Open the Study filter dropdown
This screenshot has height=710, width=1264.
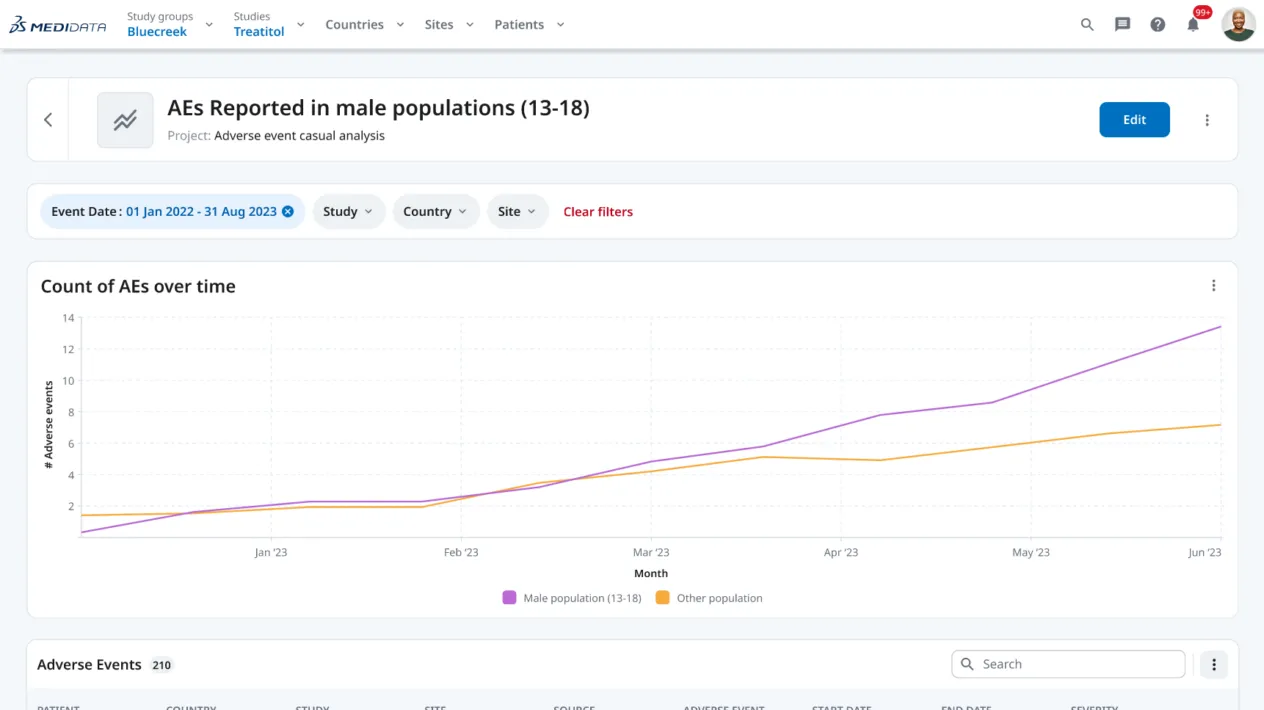click(x=348, y=211)
